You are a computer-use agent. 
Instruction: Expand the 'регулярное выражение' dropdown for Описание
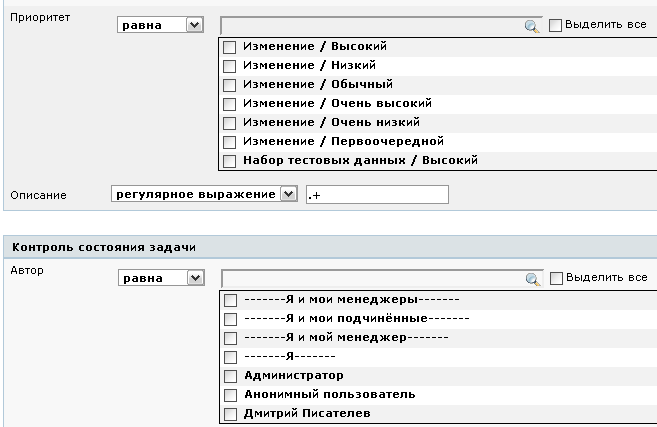pos(289,194)
